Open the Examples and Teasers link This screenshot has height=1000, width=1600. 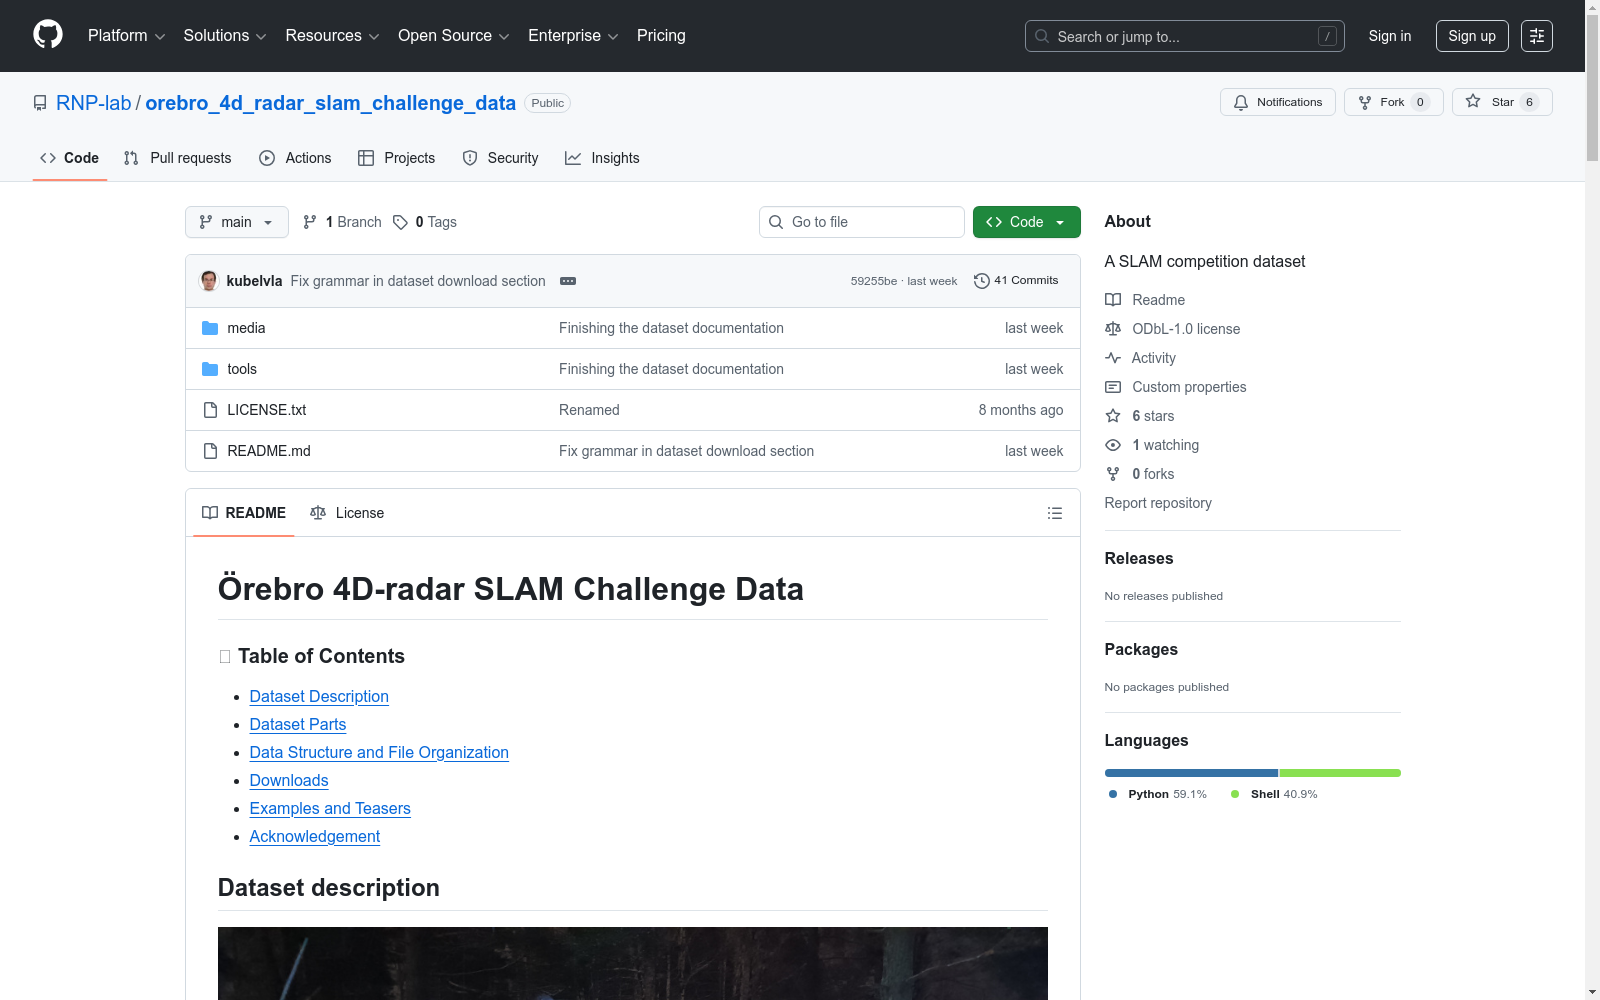coord(330,808)
